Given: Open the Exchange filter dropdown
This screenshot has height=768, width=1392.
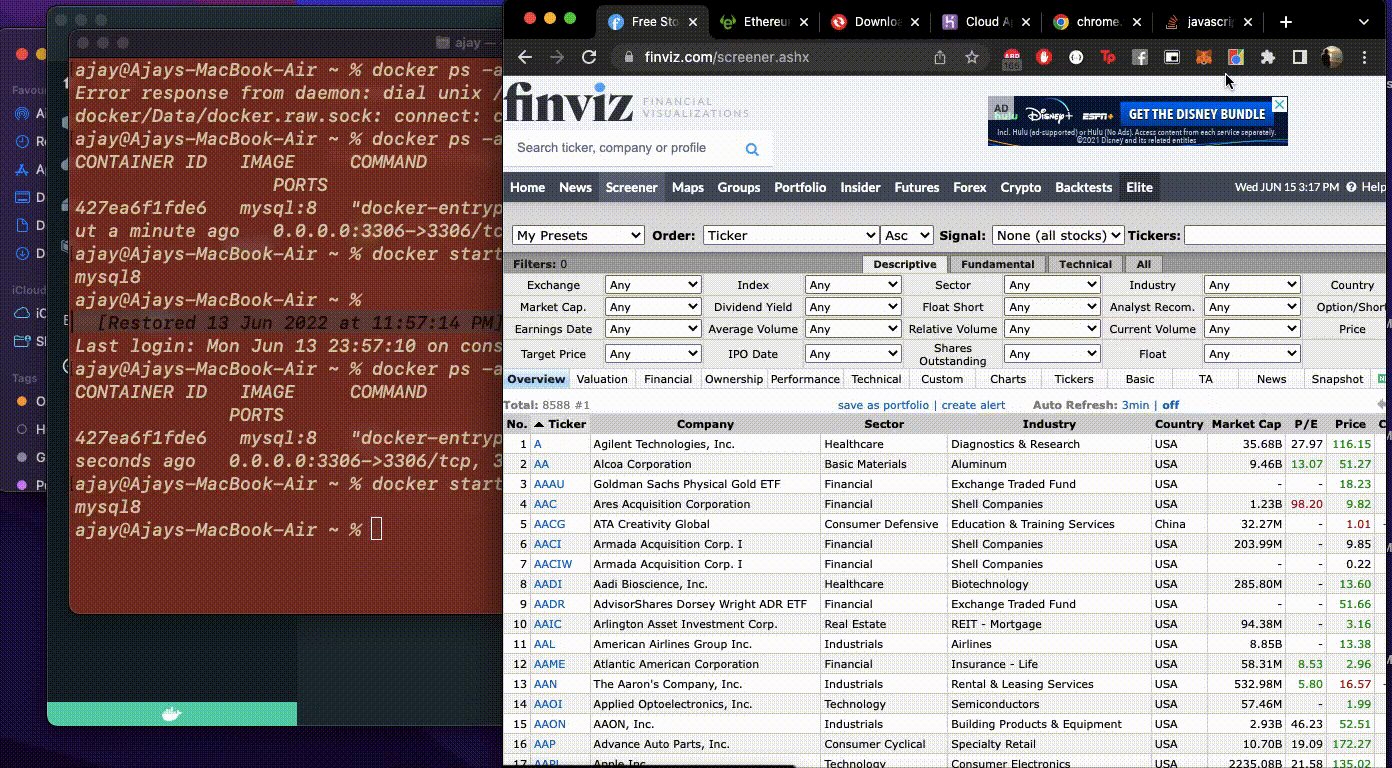Looking at the screenshot, I should point(652,285).
